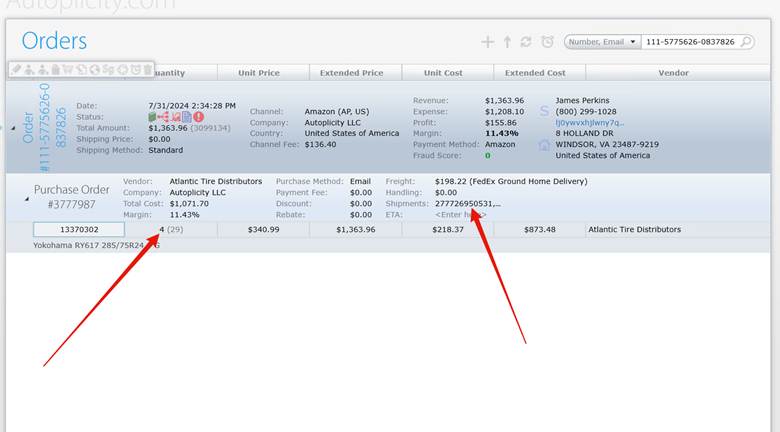Click the unit price value $340.99
Viewport: 780px width, 432px height.
tap(263, 229)
